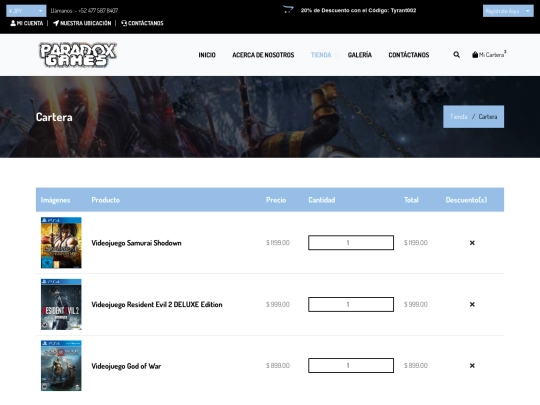
Task: Click the Precio column header
Action: (x=276, y=200)
